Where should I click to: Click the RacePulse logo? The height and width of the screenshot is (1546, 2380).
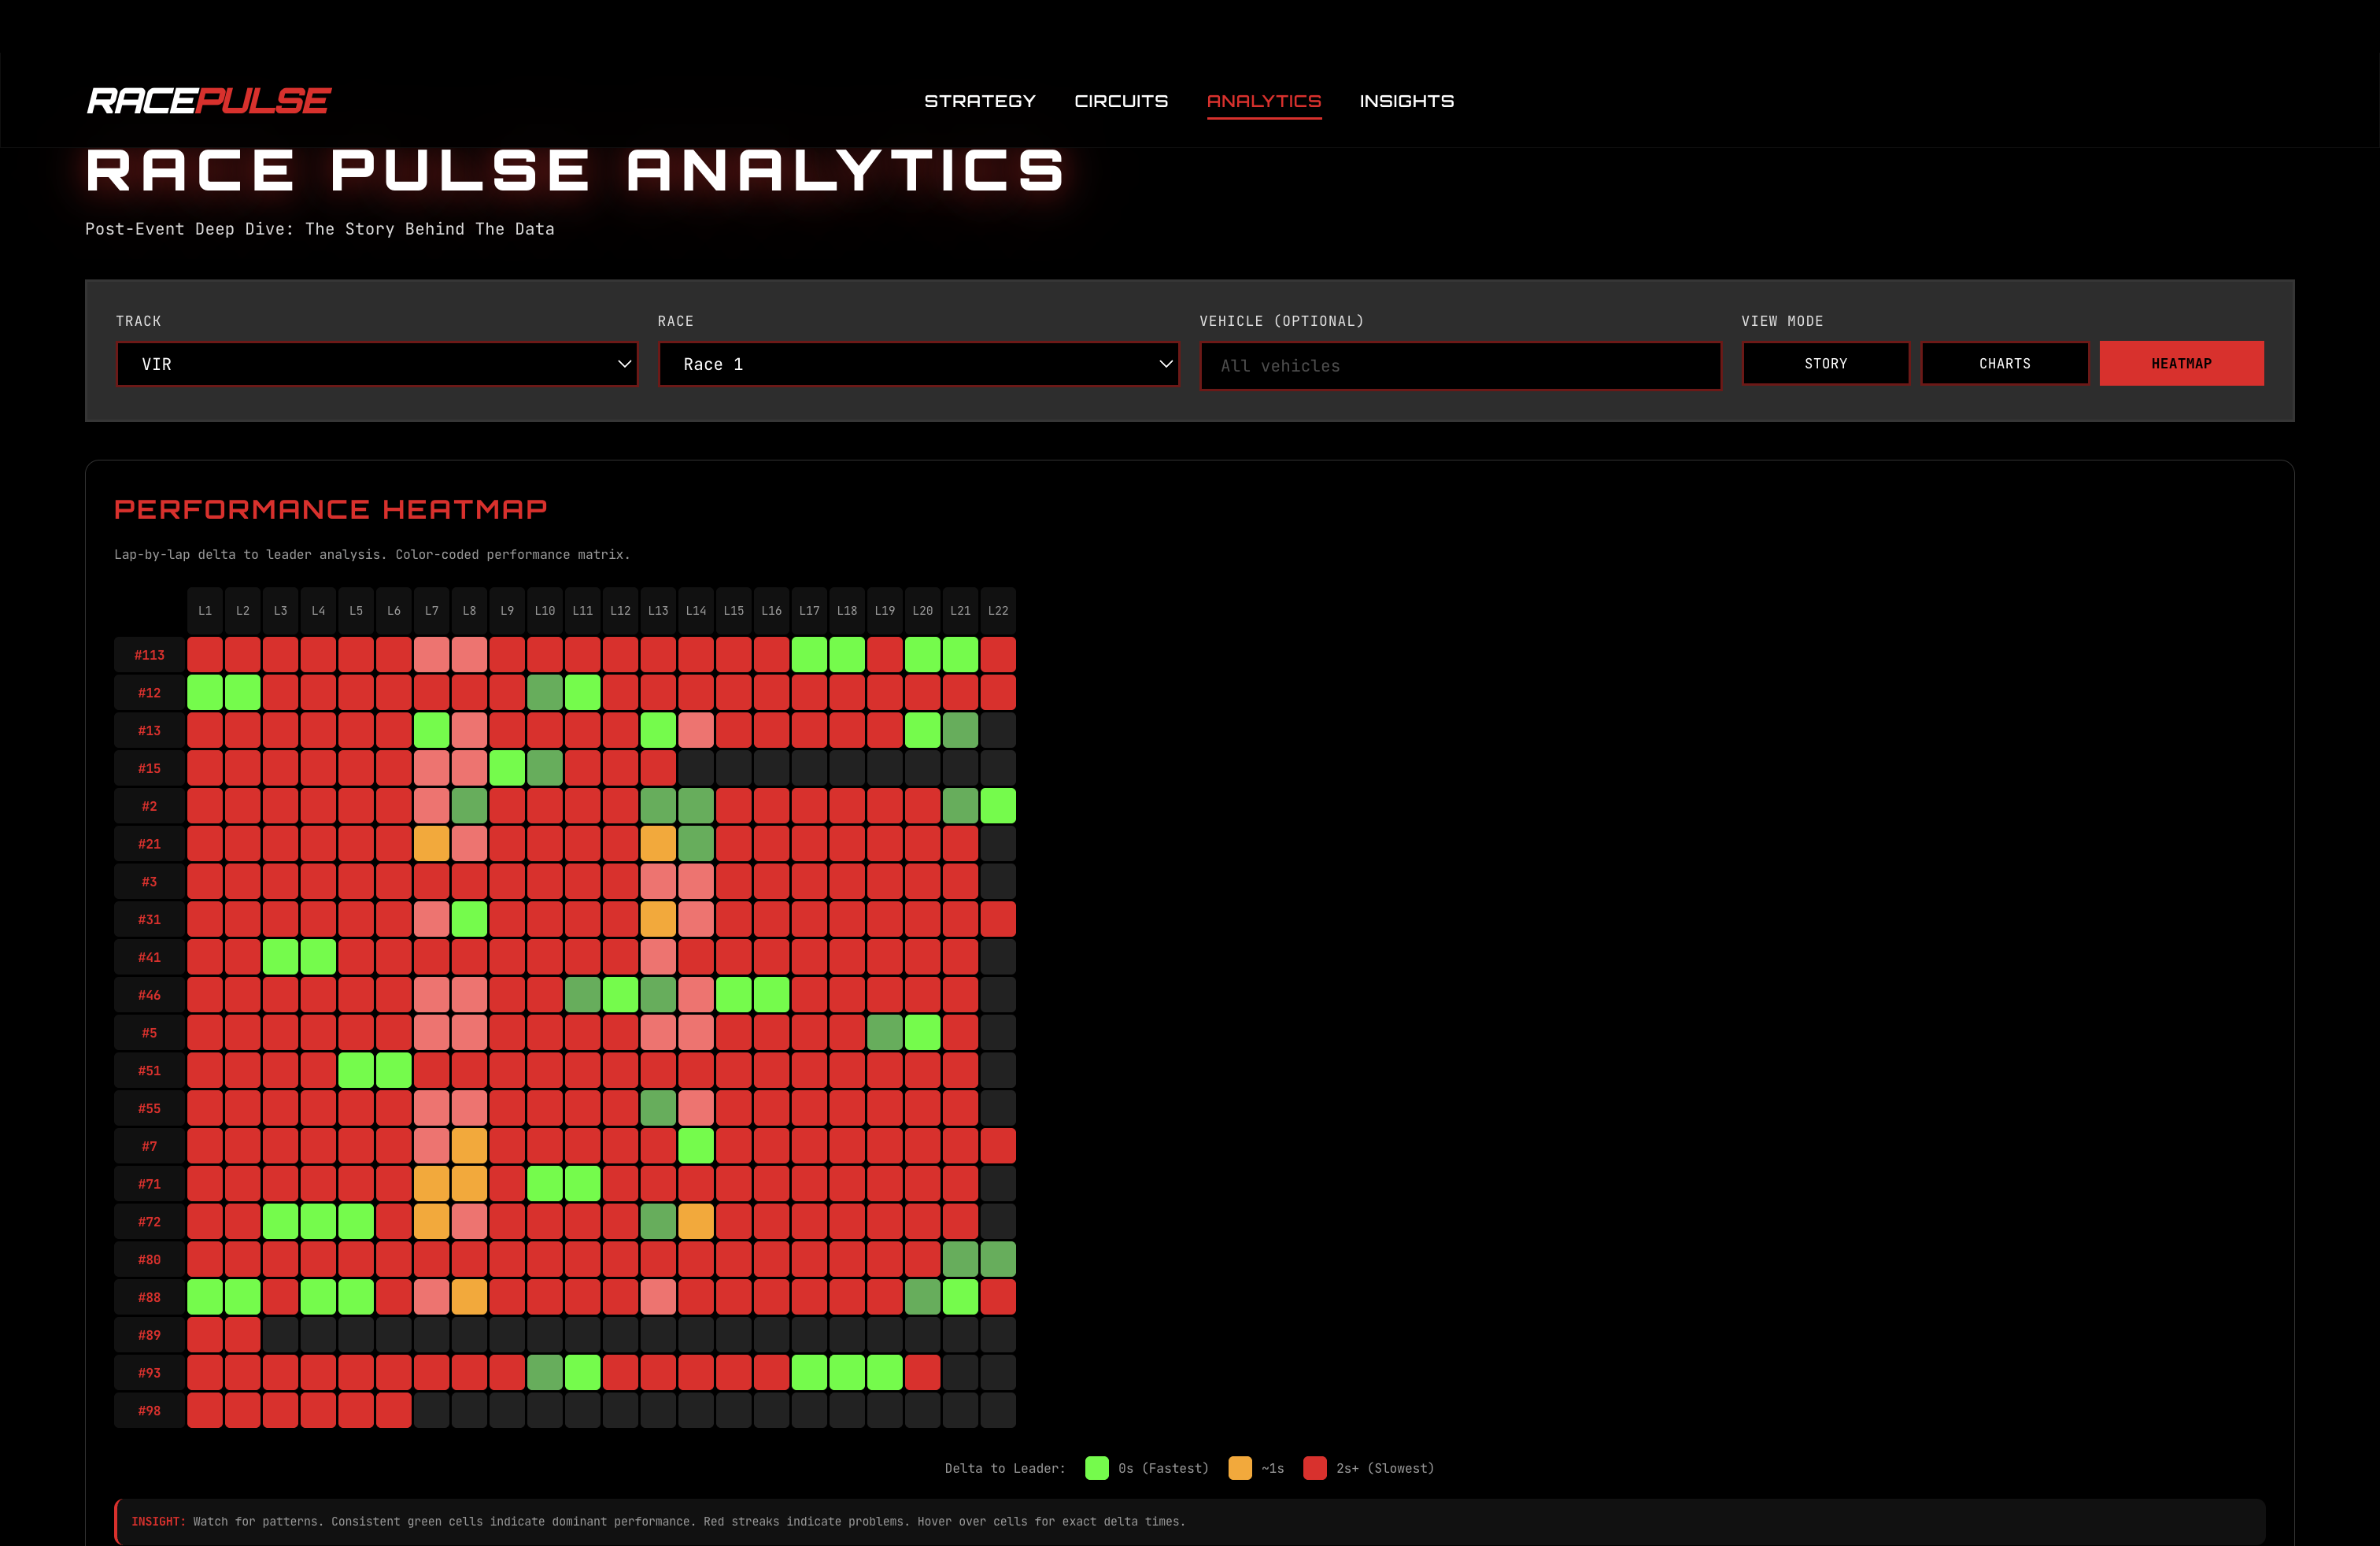click(208, 101)
